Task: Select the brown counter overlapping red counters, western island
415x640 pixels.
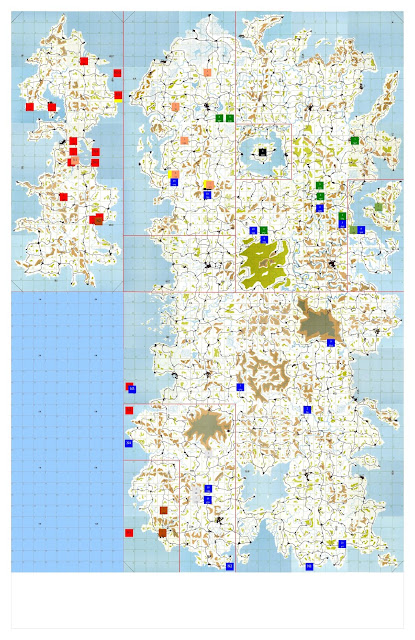Action: click(x=99, y=221)
